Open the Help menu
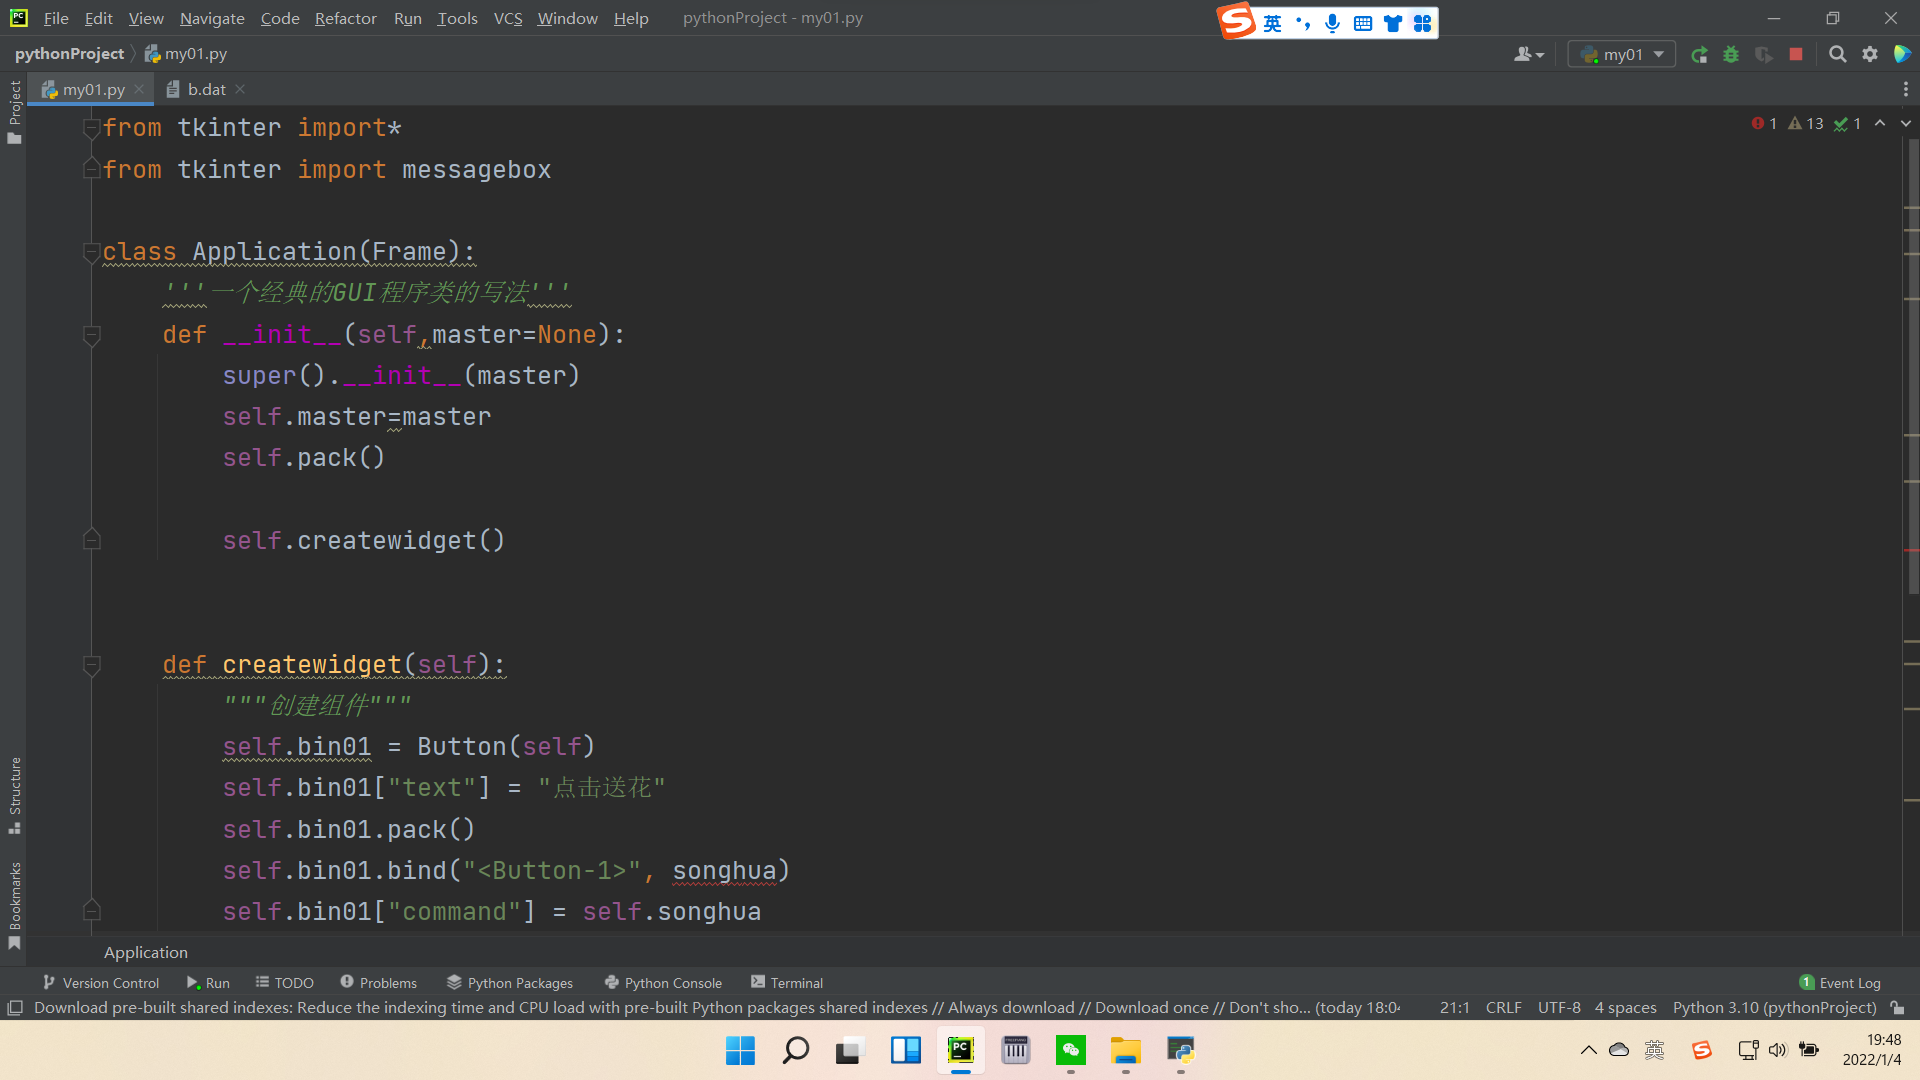1920x1080 pixels. pyautogui.click(x=631, y=18)
